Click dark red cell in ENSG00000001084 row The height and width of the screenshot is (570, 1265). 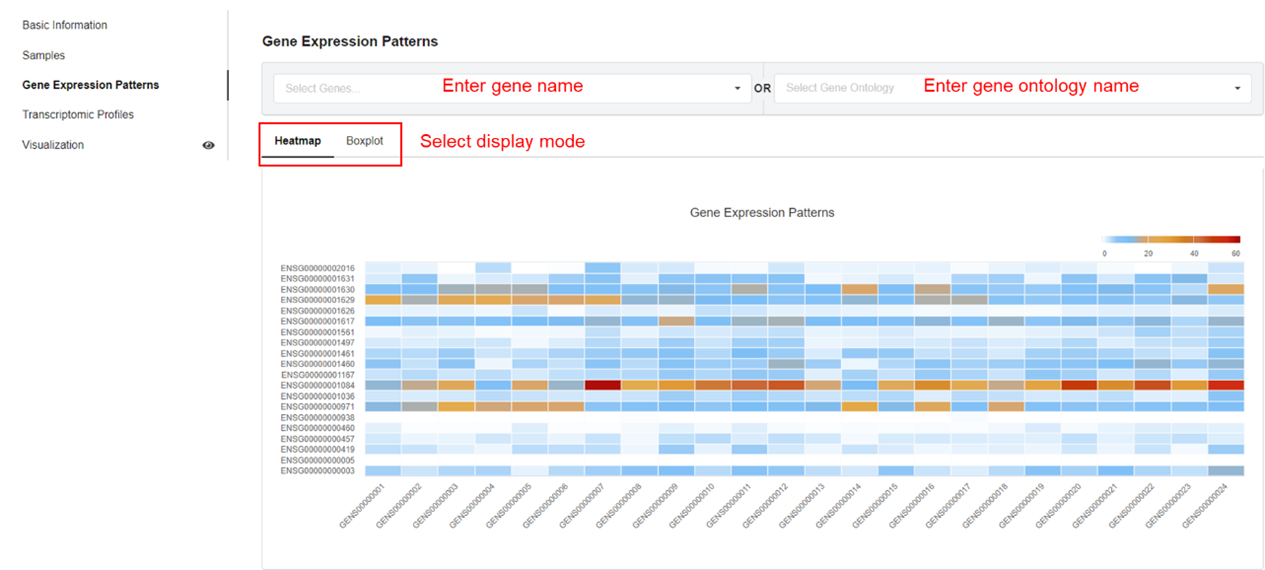point(603,385)
